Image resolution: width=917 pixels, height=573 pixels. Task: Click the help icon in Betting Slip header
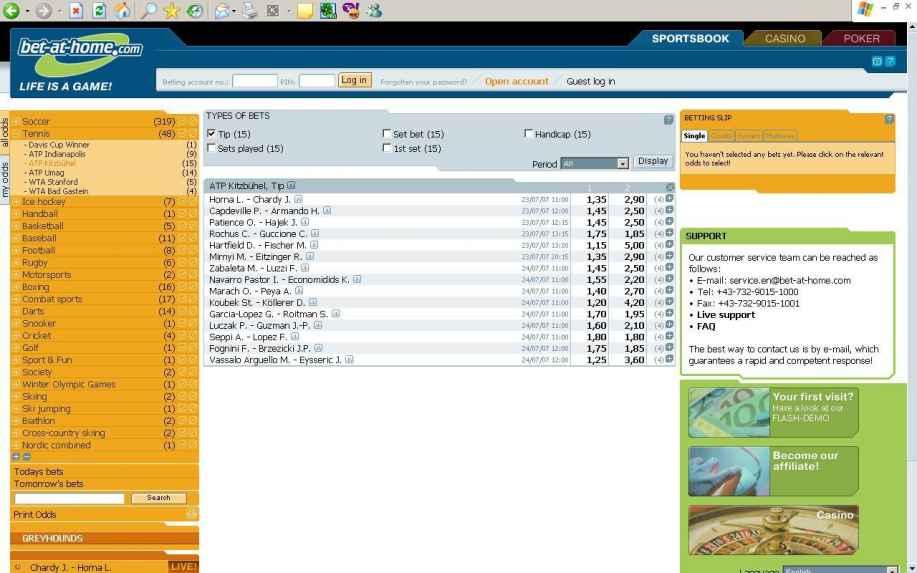tap(889, 119)
